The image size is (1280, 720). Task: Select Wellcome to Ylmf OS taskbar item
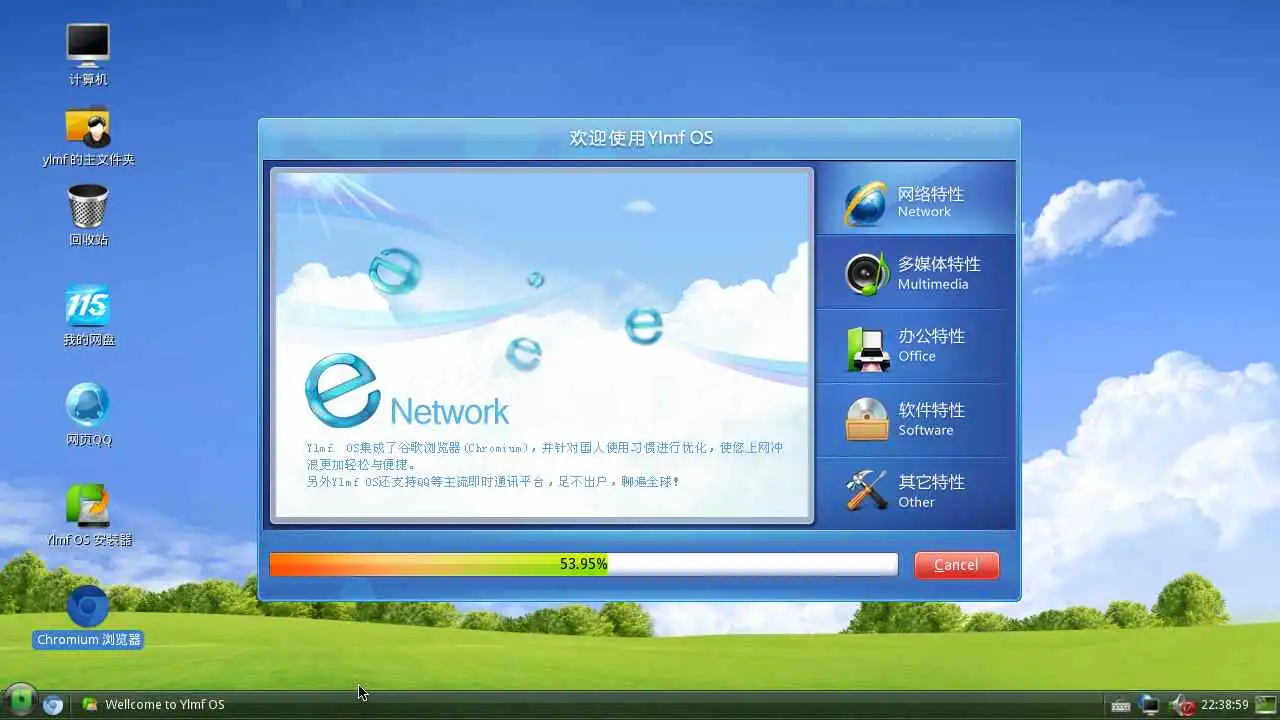click(x=154, y=704)
